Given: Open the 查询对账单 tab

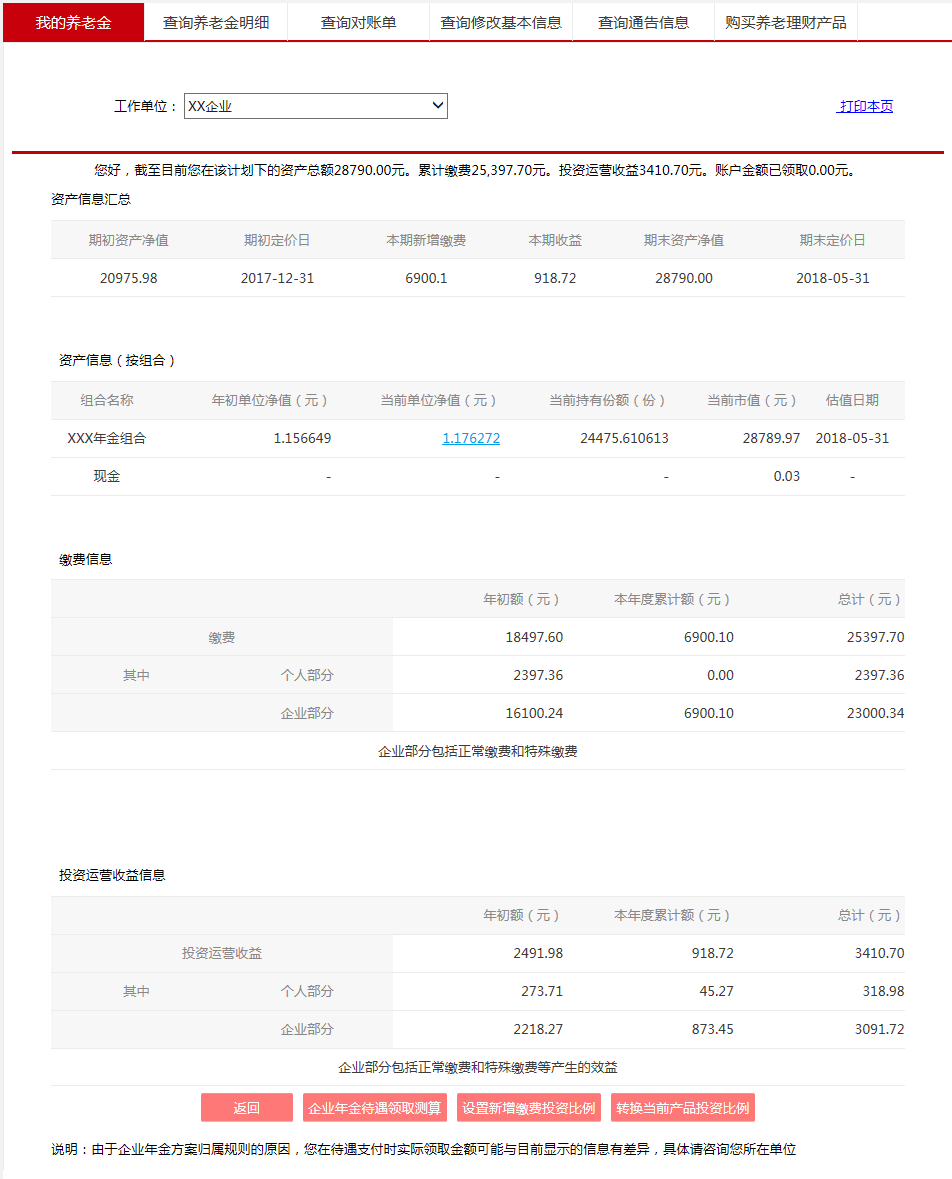Looking at the screenshot, I should click(358, 22).
